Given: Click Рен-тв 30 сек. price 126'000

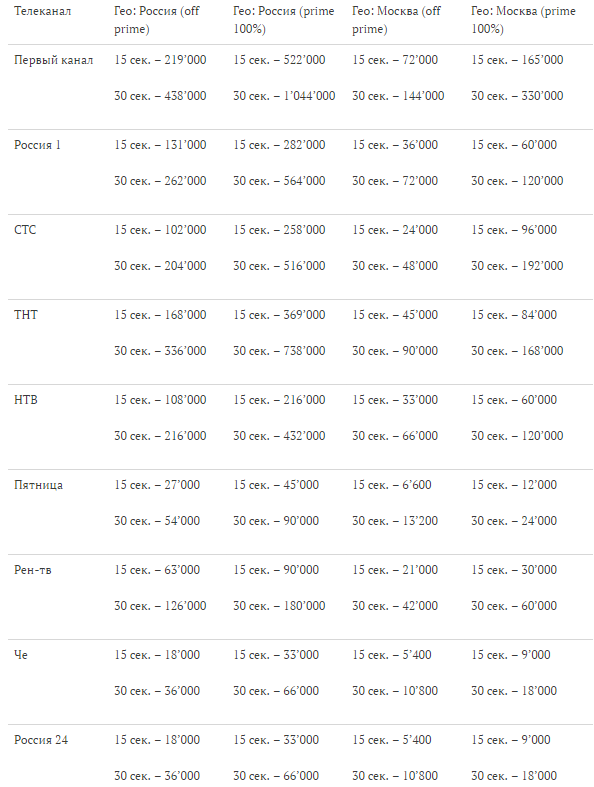Looking at the screenshot, I should tap(160, 606).
